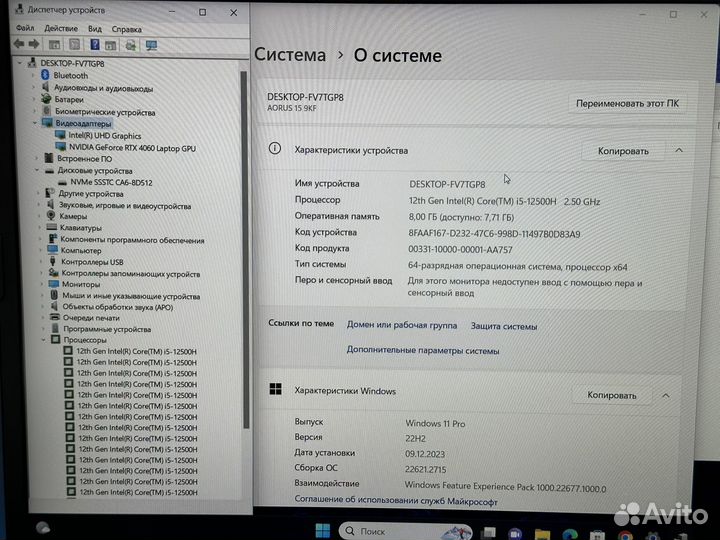Click the Device Manager vertical scrollbar
720x540 pixels.
click(x=245, y=248)
